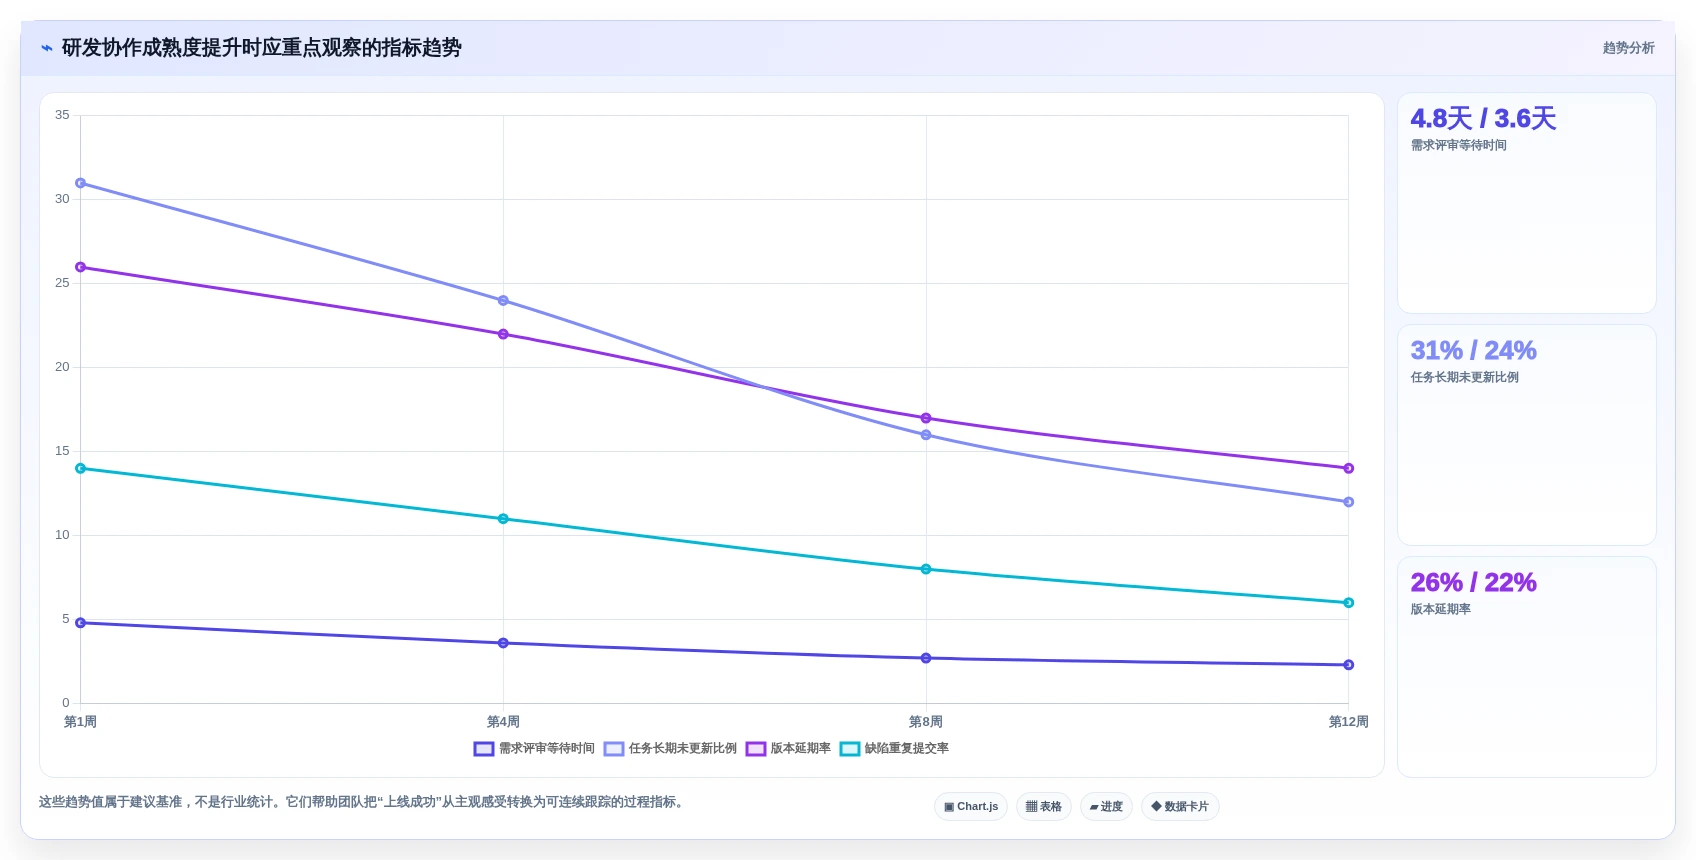
Task: Select the 数据卡片 tag chip
Action: 1180,807
